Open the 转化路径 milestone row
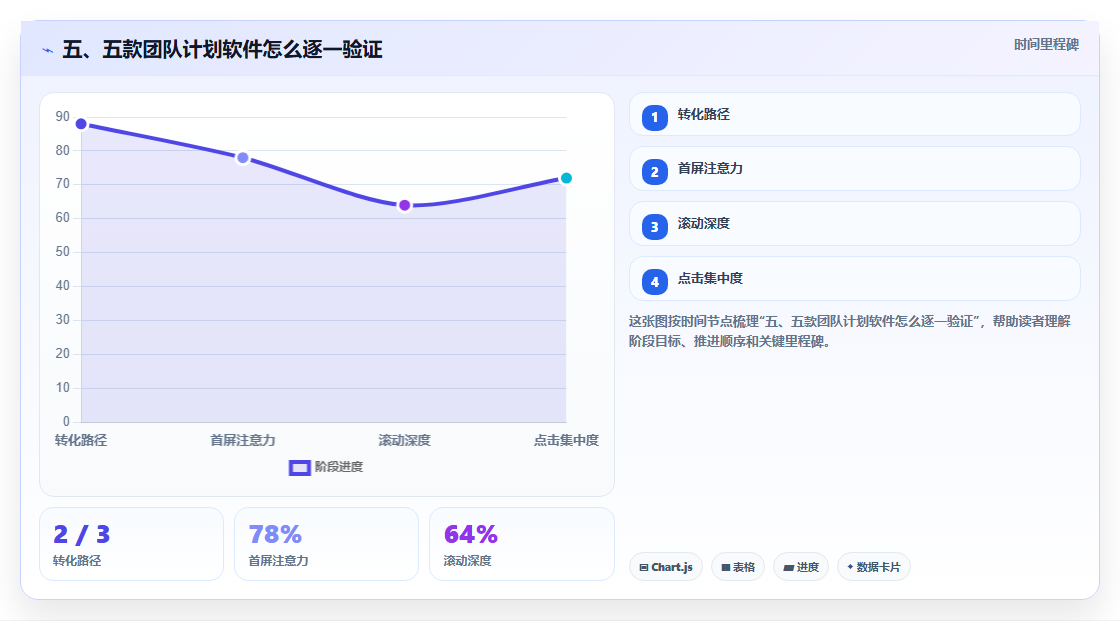Screen dimensions: 1120x621 (854, 114)
